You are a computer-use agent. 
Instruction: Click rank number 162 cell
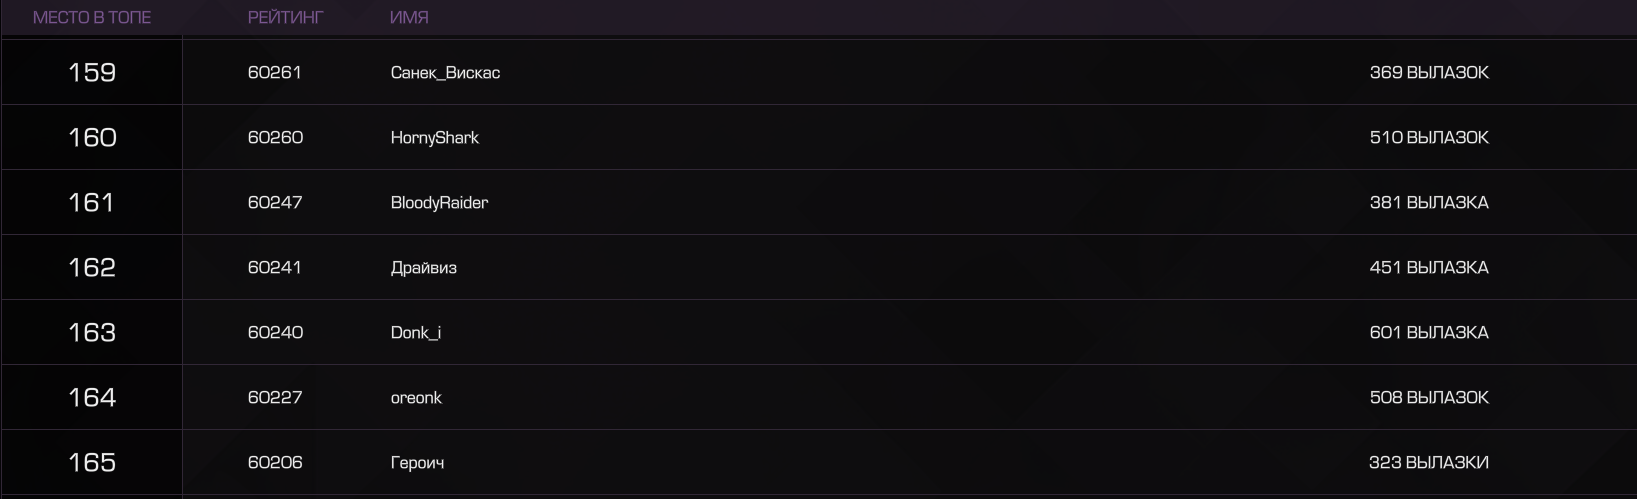coord(92,267)
